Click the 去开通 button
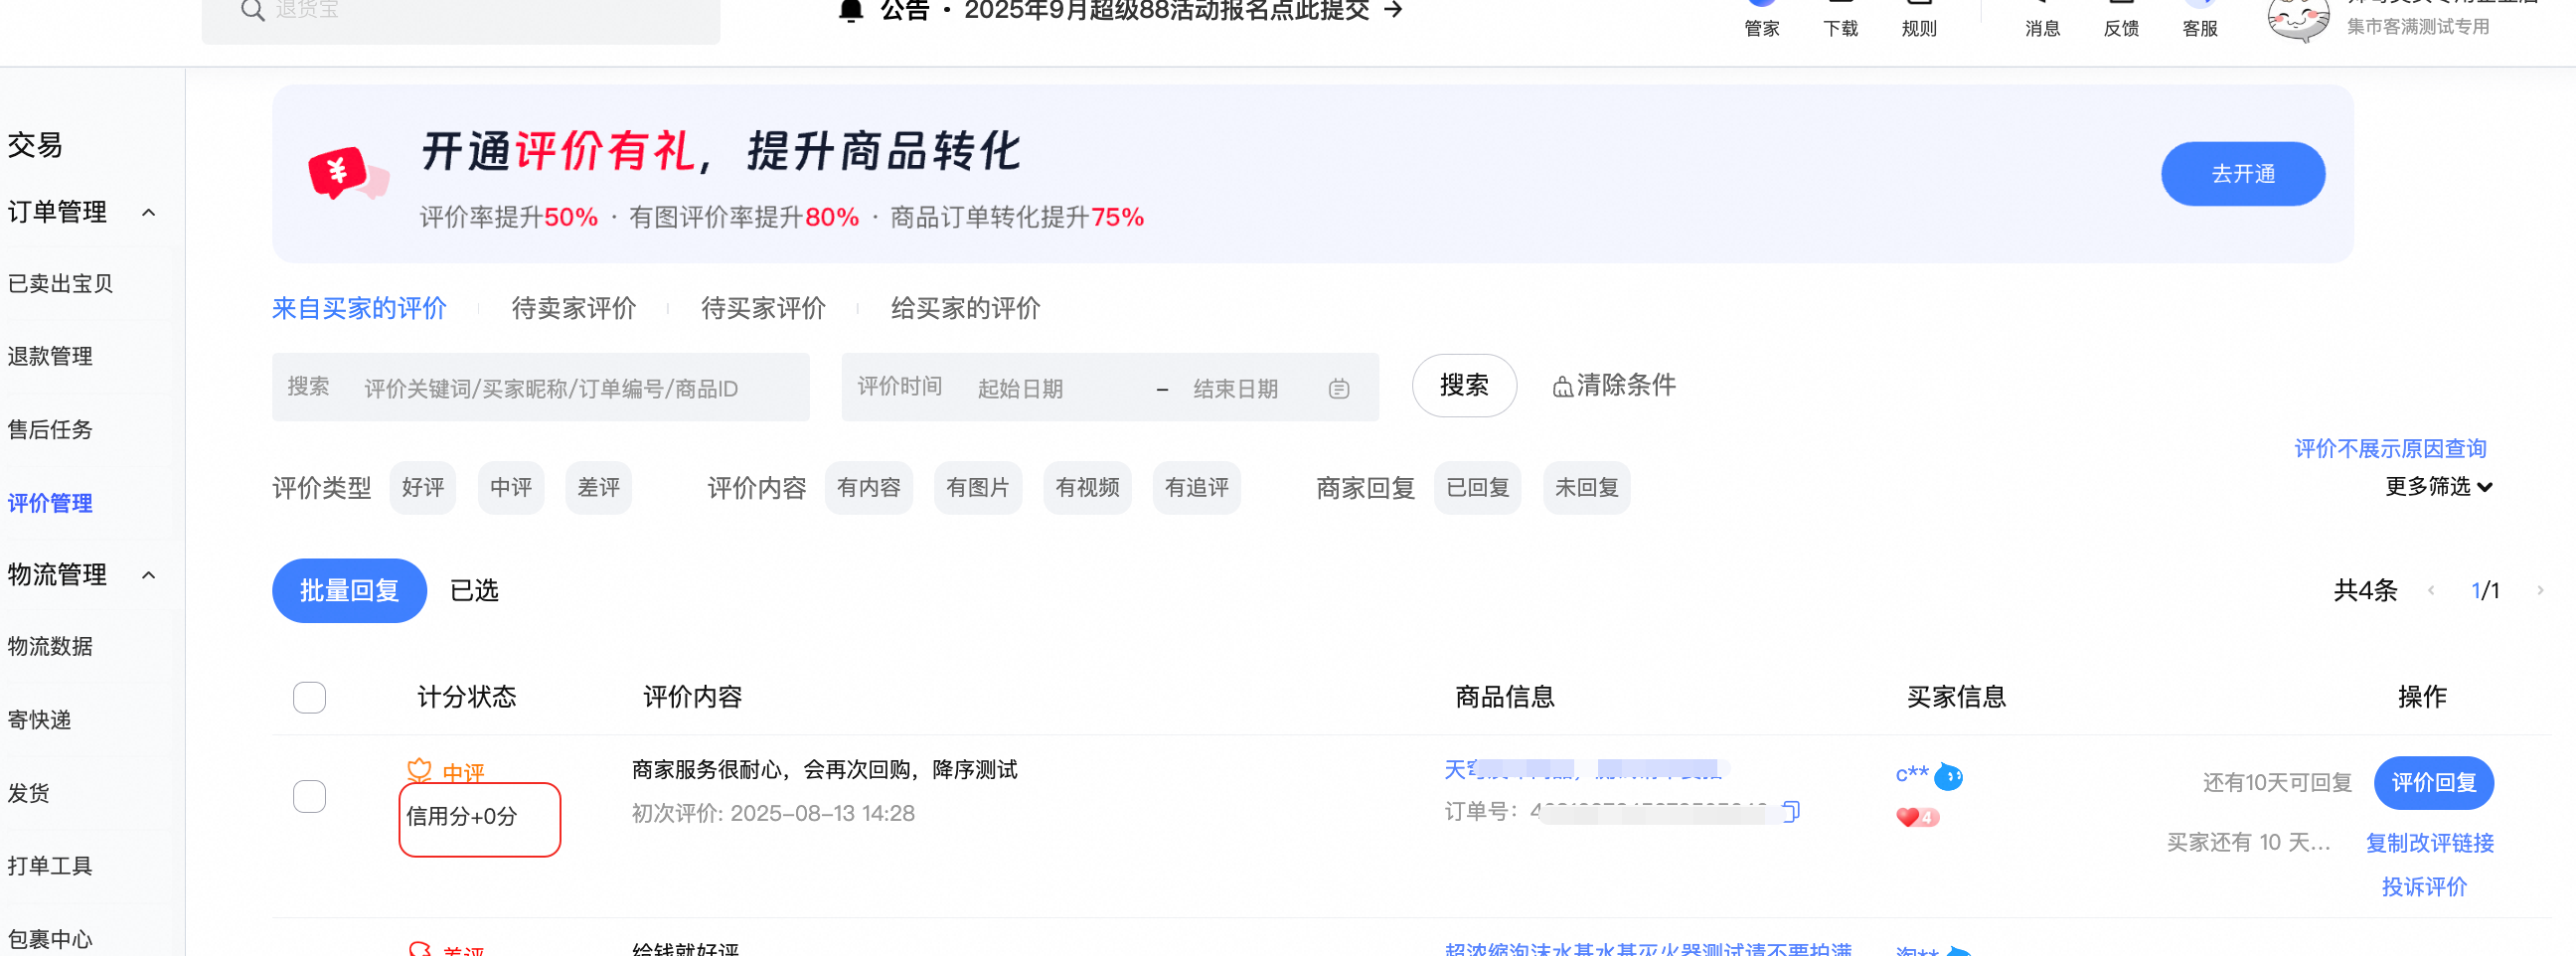 [2243, 174]
